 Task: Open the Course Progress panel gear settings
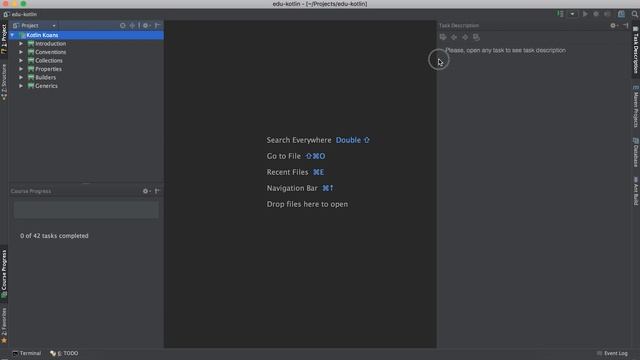[x=146, y=191]
